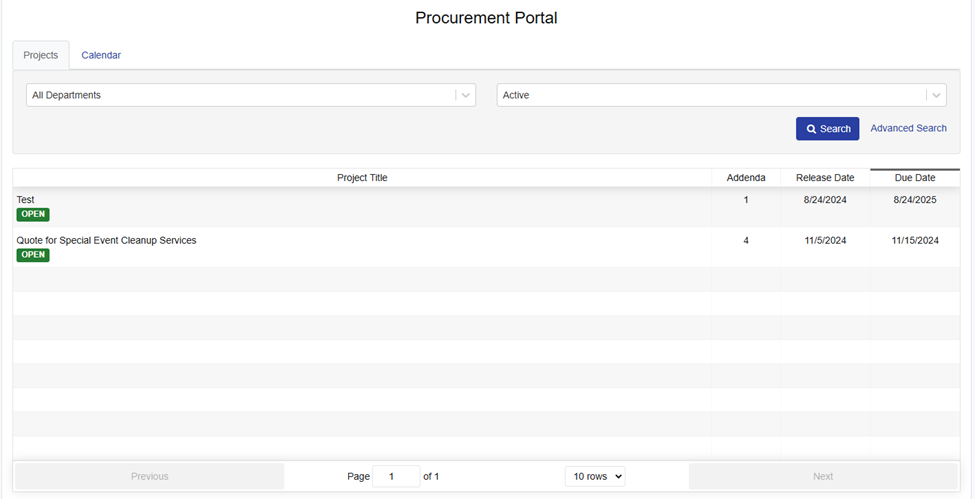Sort by Project Title column header

click(362, 178)
